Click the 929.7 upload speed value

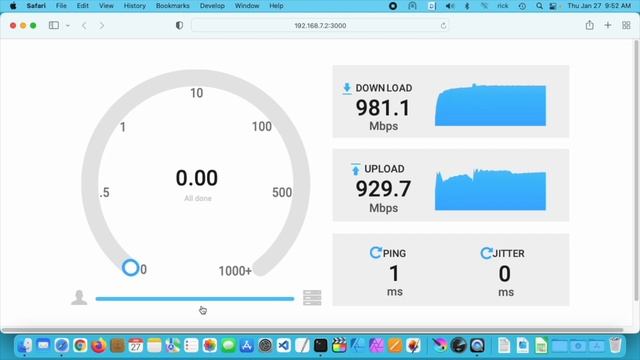(x=383, y=189)
